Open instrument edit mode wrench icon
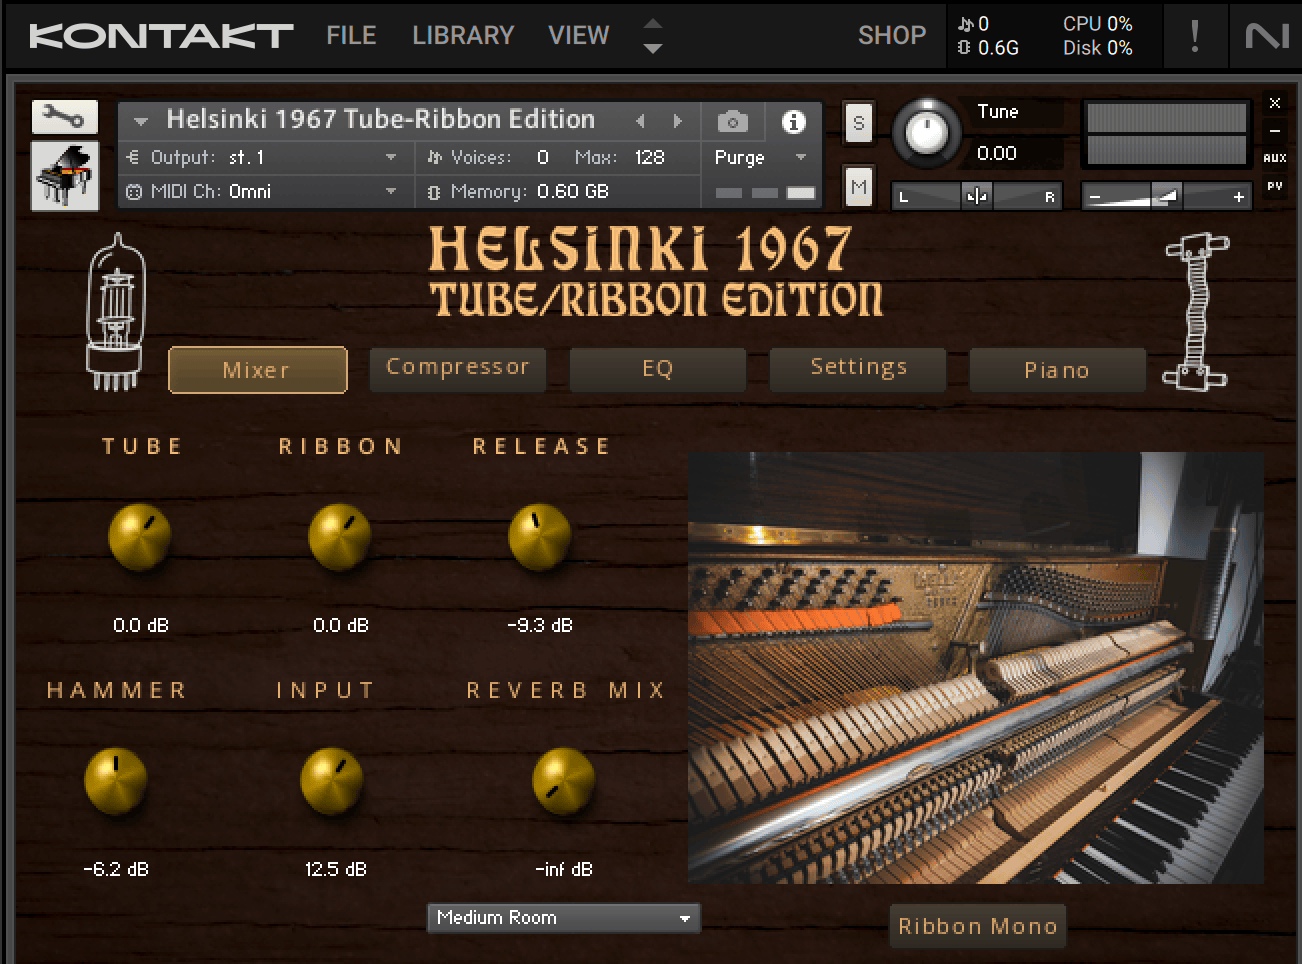Viewport: 1302px width, 964px height. click(x=65, y=118)
